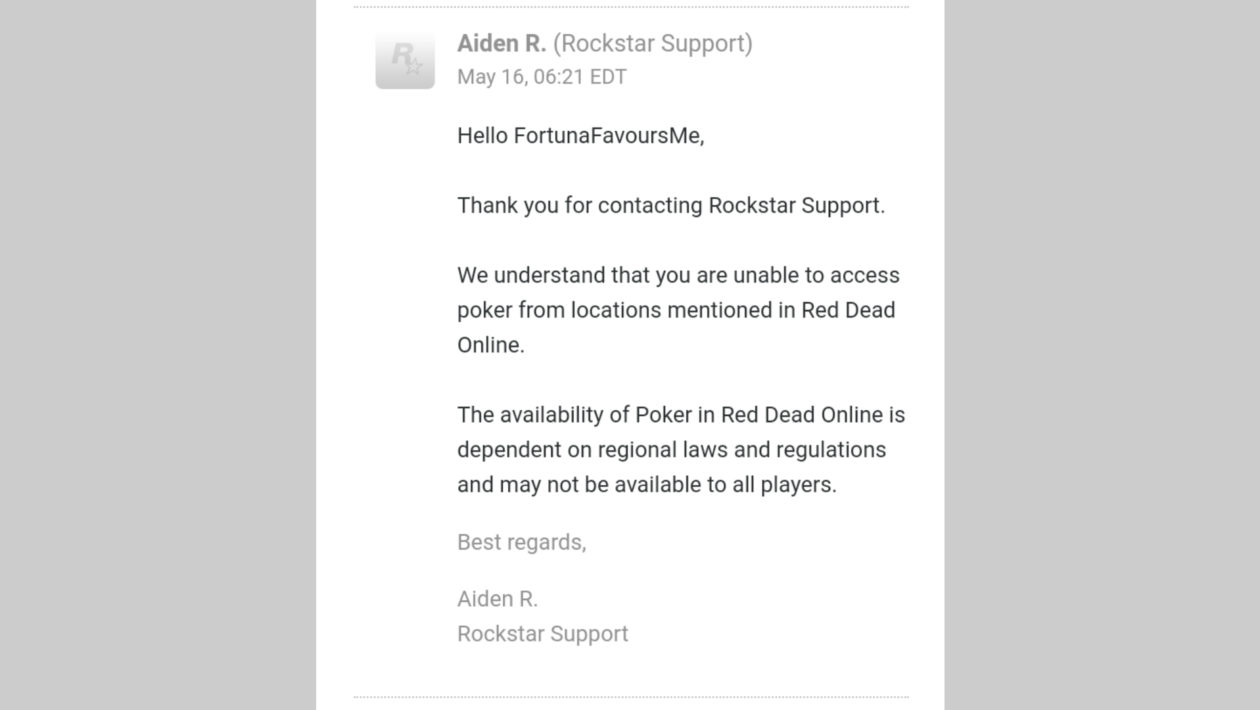Click the username FortunaFavoursMe in greeting

(x=608, y=136)
